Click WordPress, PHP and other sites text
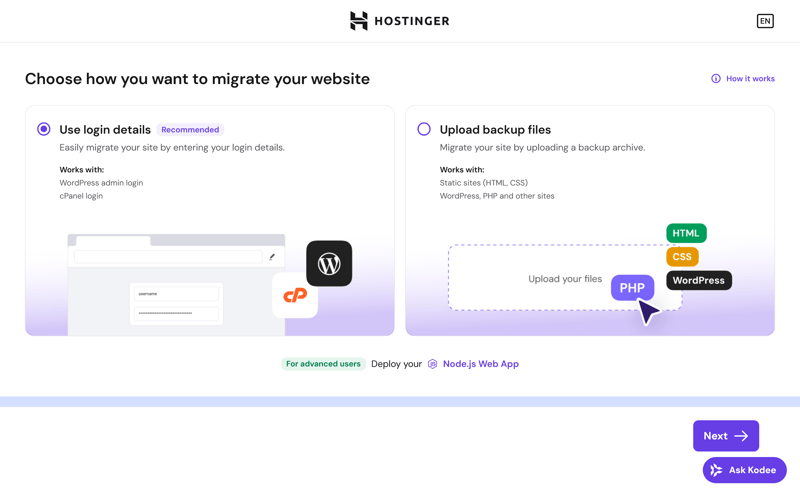This screenshot has width=800, height=491. pos(497,196)
